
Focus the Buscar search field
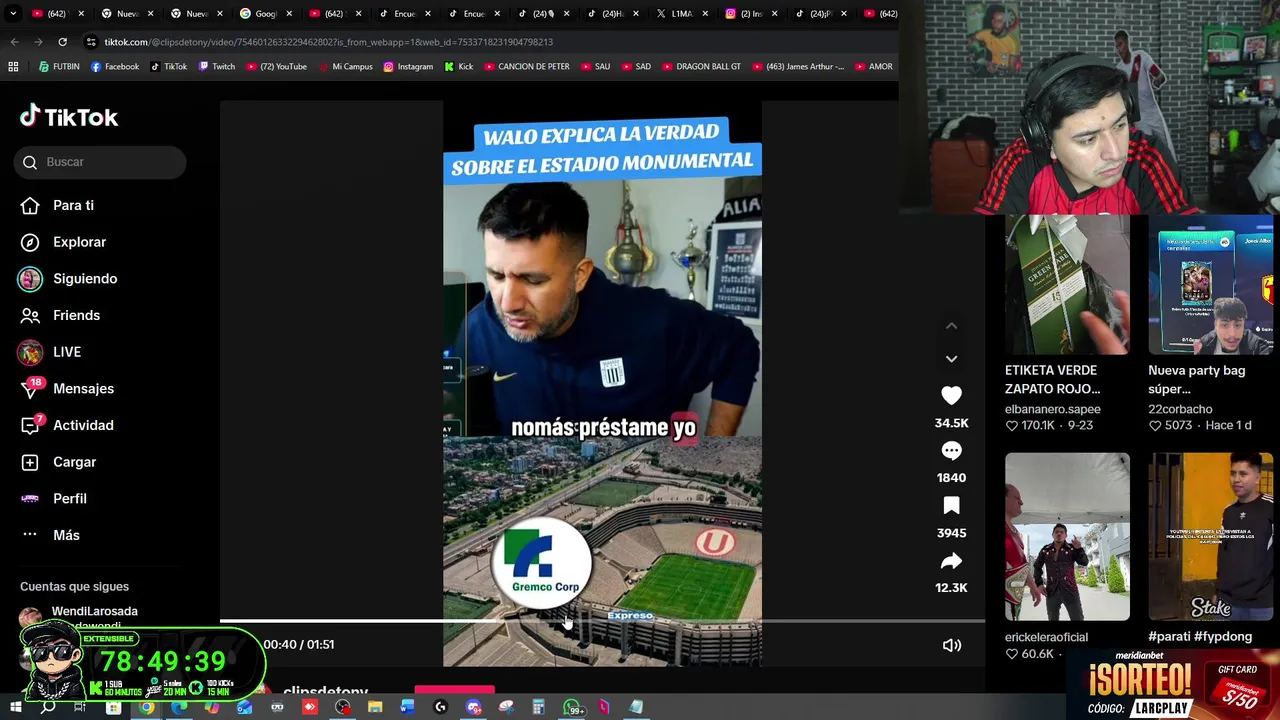[100, 162]
